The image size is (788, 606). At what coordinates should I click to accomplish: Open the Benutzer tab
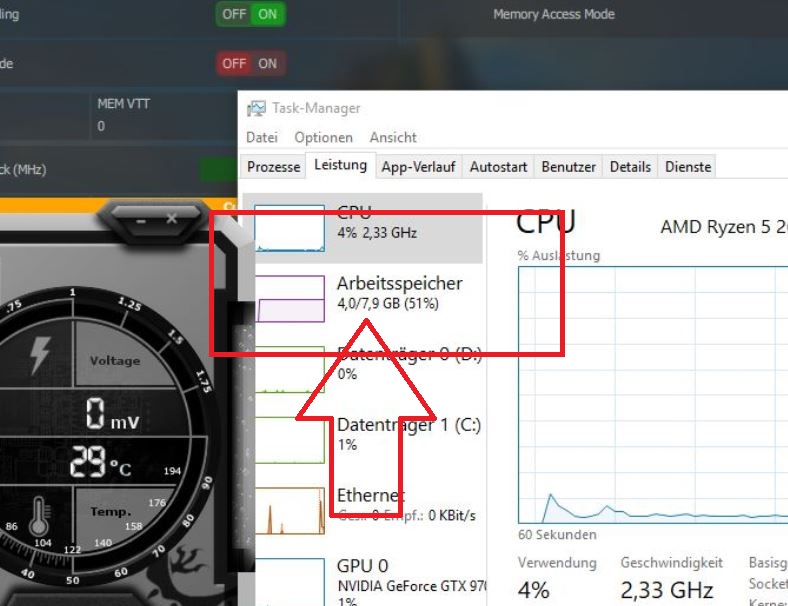568,166
